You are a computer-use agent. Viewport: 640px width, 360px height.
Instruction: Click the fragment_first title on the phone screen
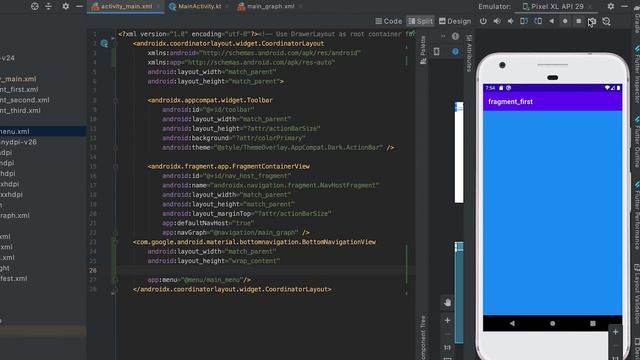pos(510,102)
